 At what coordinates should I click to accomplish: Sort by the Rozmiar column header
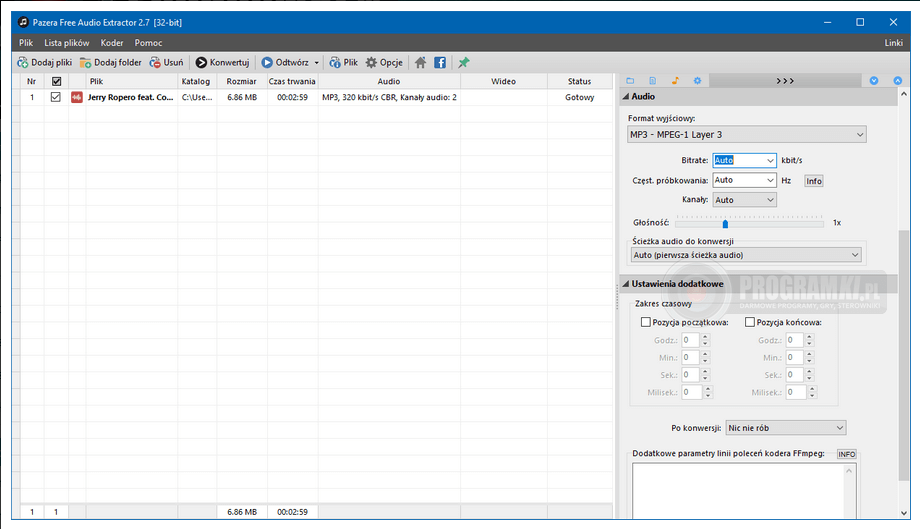click(242, 82)
